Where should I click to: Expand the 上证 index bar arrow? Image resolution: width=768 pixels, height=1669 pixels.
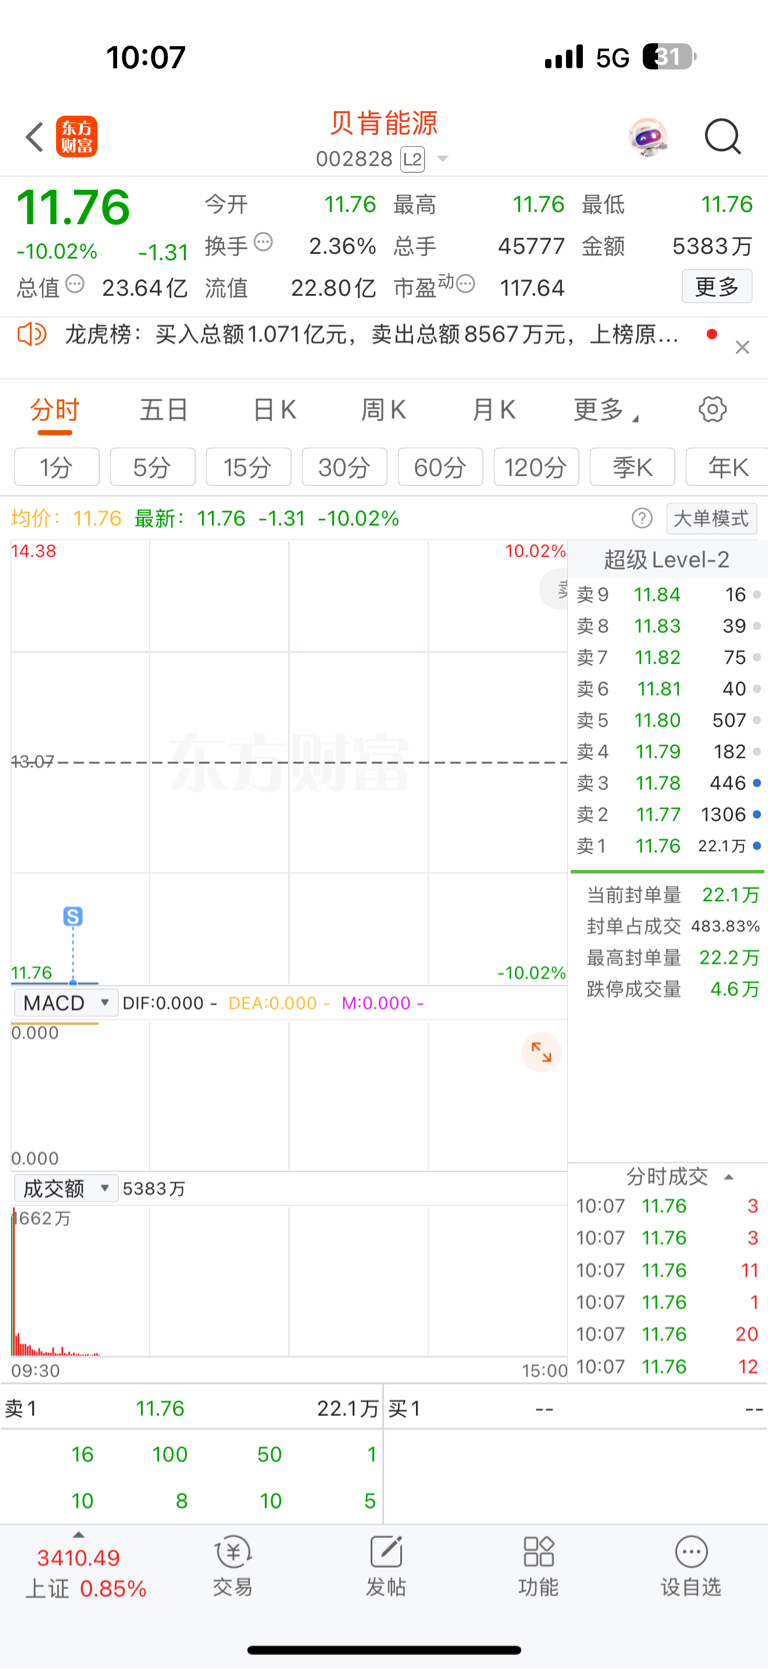78,1535
